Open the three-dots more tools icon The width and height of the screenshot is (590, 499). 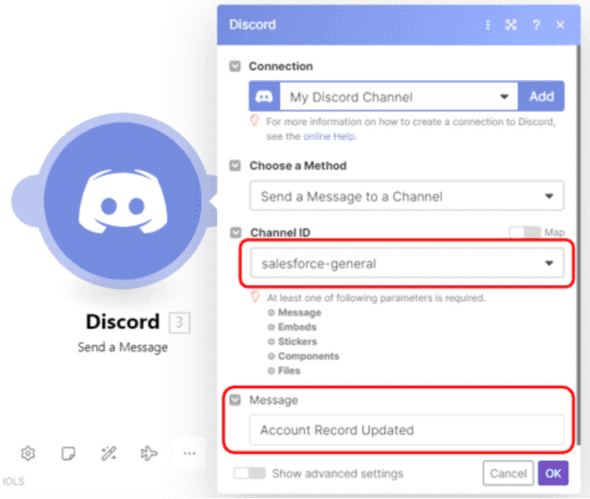(189, 453)
